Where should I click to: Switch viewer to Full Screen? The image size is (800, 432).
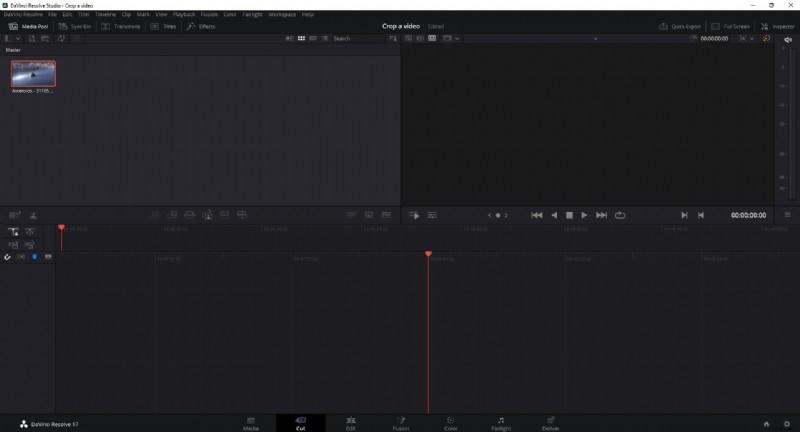pos(731,26)
